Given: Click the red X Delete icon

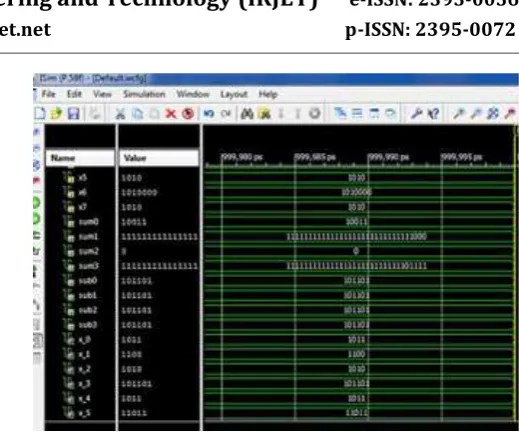Looking at the screenshot, I should coord(171,114).
